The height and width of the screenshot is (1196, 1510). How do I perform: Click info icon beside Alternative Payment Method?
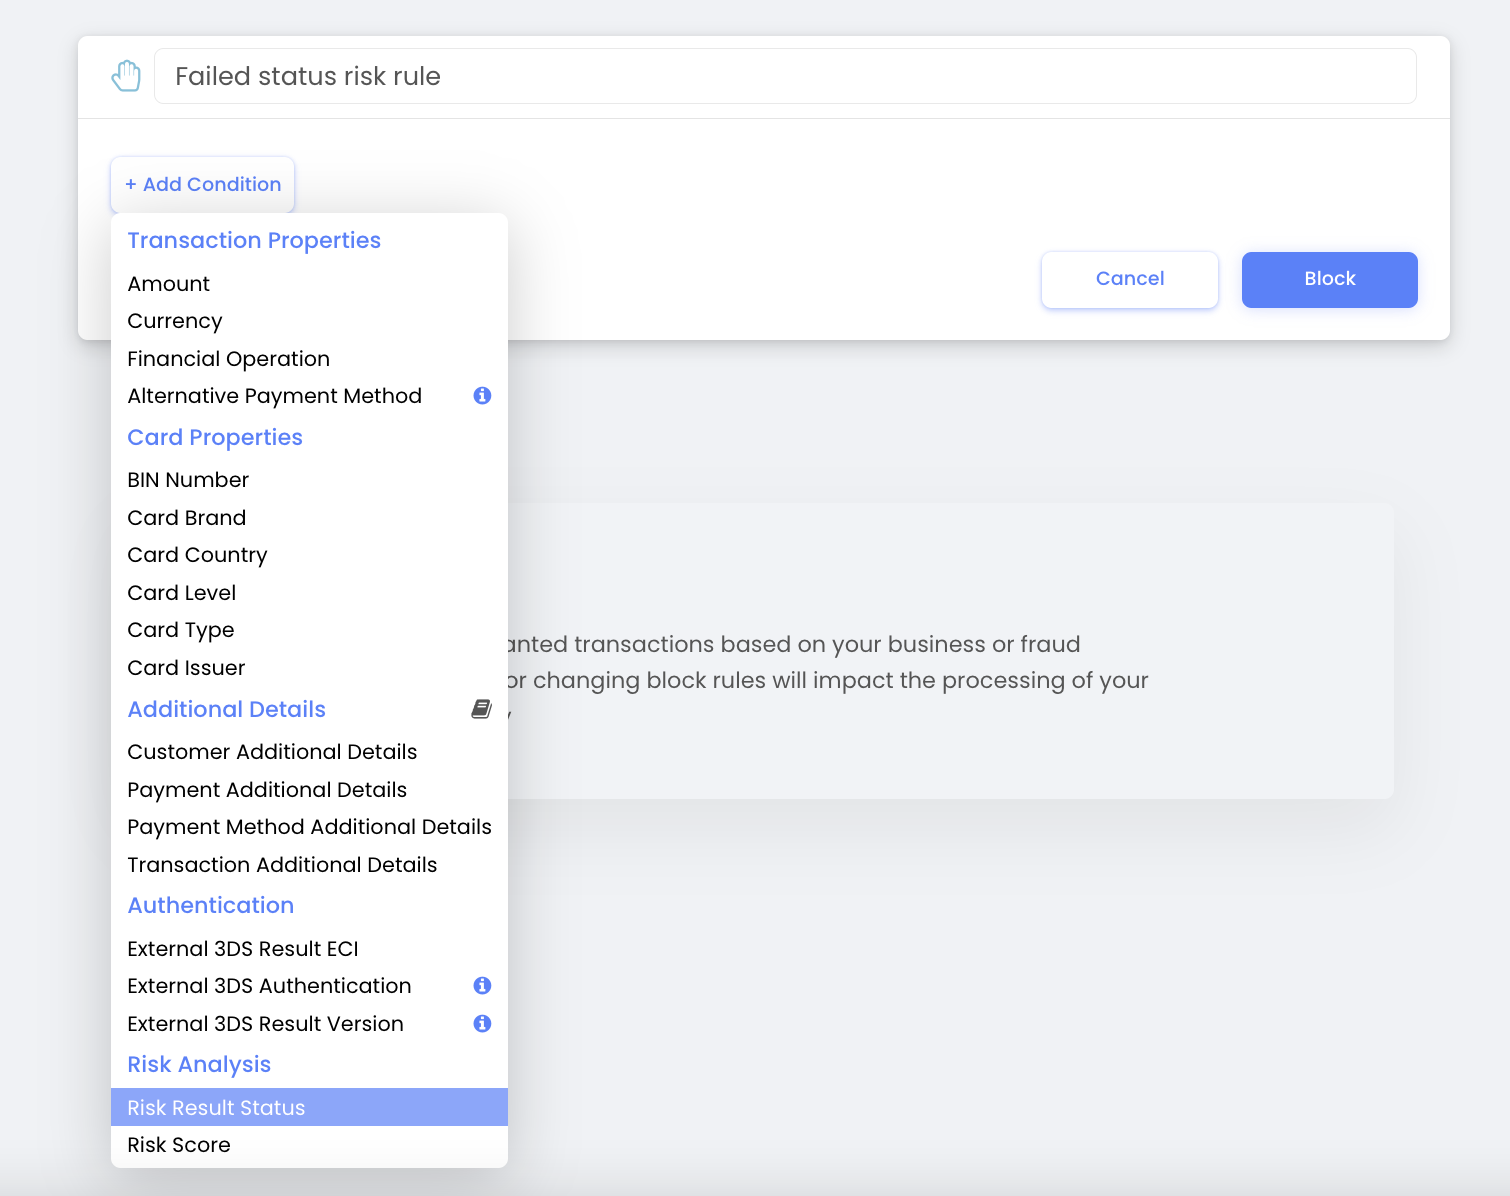[482, 396]
